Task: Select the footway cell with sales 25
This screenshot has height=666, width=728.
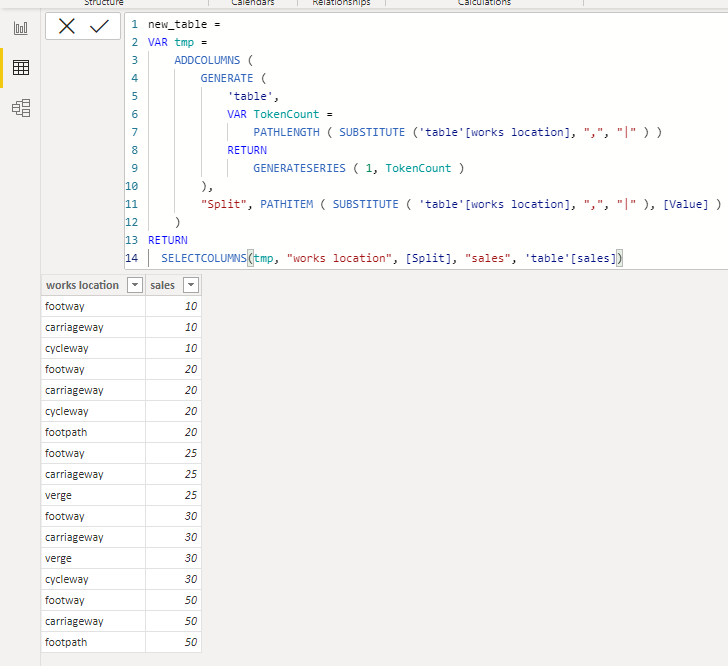Action: coord(93,453)
